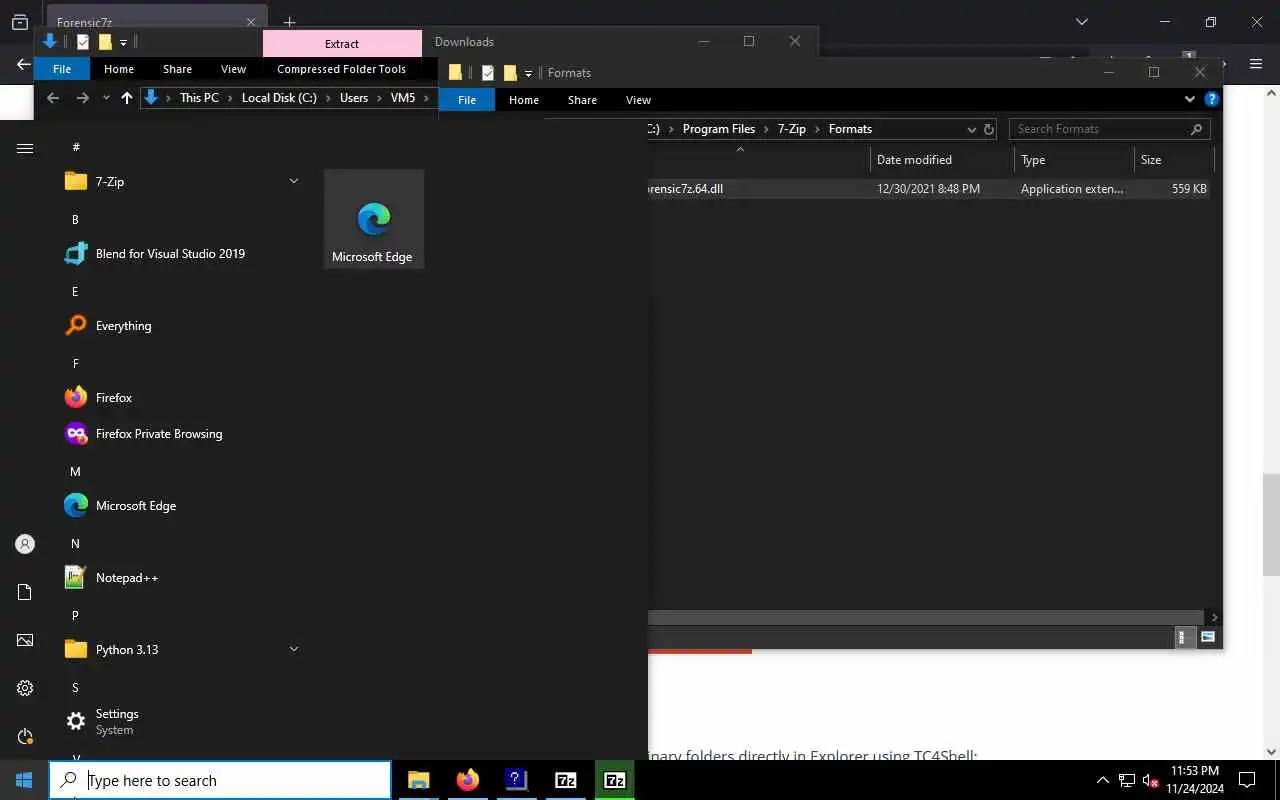Viewport: 1280px width, 800px height.
Task: Open quick access toolbar dropdown in Downloads window
Action: click(123, 43)
